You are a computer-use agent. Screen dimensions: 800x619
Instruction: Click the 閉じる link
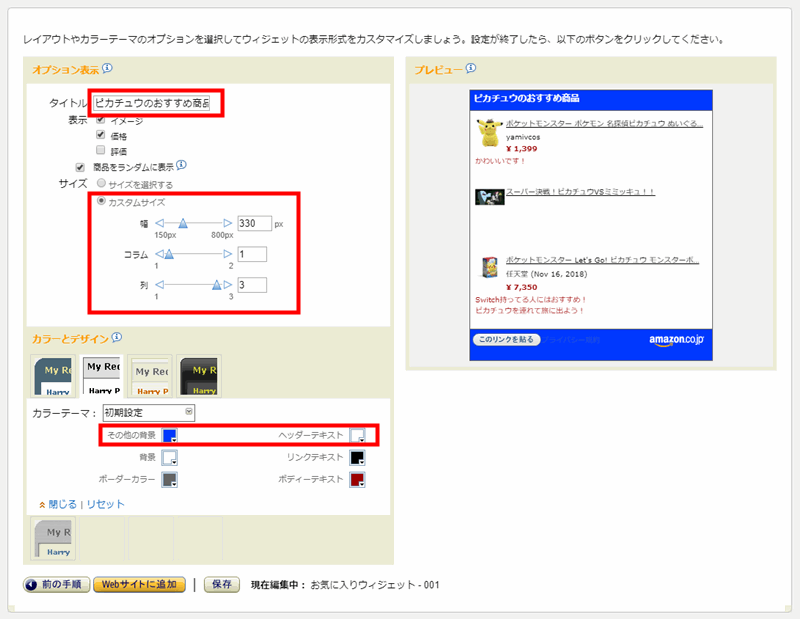click(x=63, y=504)
